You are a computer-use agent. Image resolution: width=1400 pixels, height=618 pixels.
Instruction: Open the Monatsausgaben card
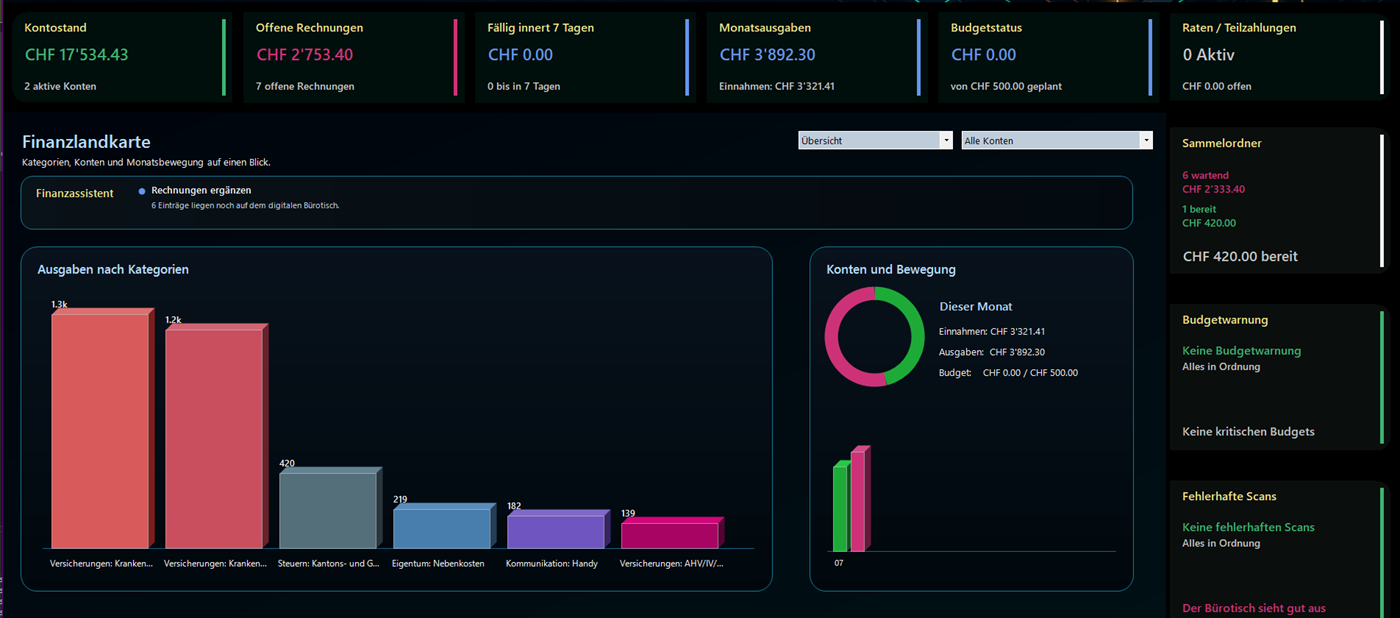click(817, 57)
